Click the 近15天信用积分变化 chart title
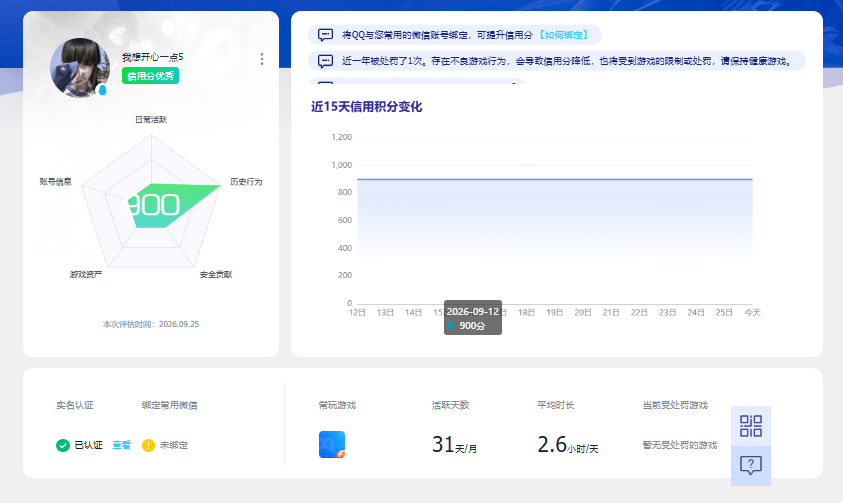 tap(367, 106)
